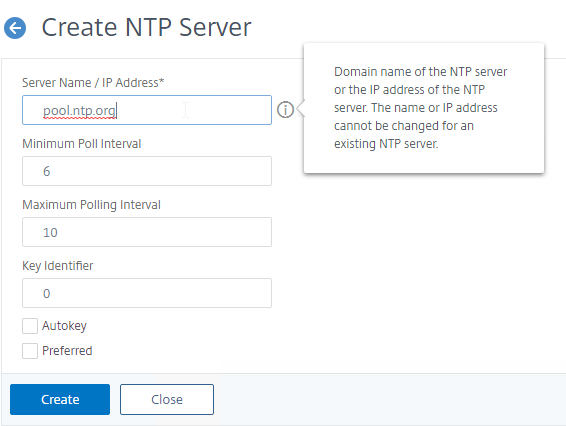The width and height of the screenshot is (566, 426).
Task: Click the tooltip's pointer arrow near info icon
Action: tap(301, 109)
